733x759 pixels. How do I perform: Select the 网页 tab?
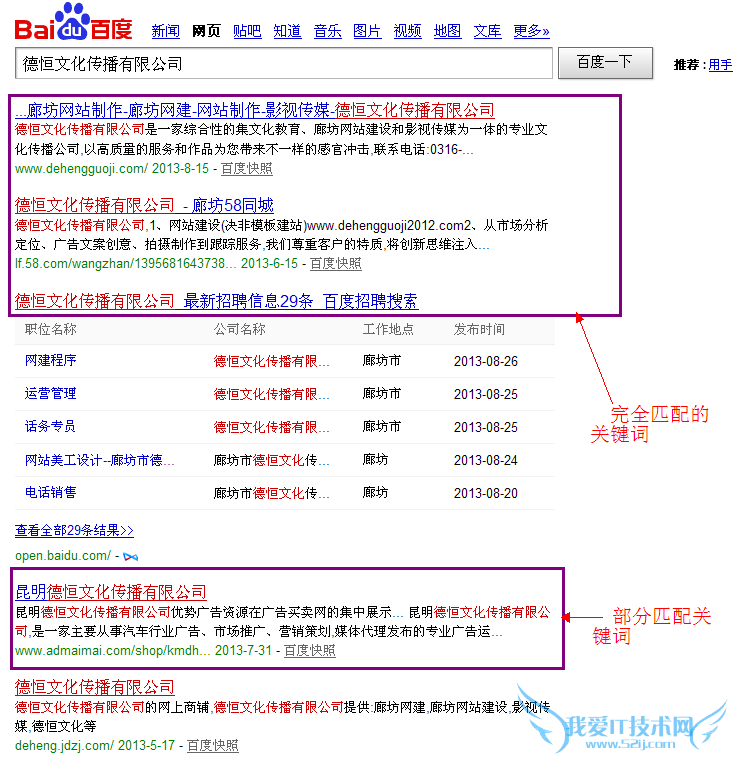pos(206,31)
